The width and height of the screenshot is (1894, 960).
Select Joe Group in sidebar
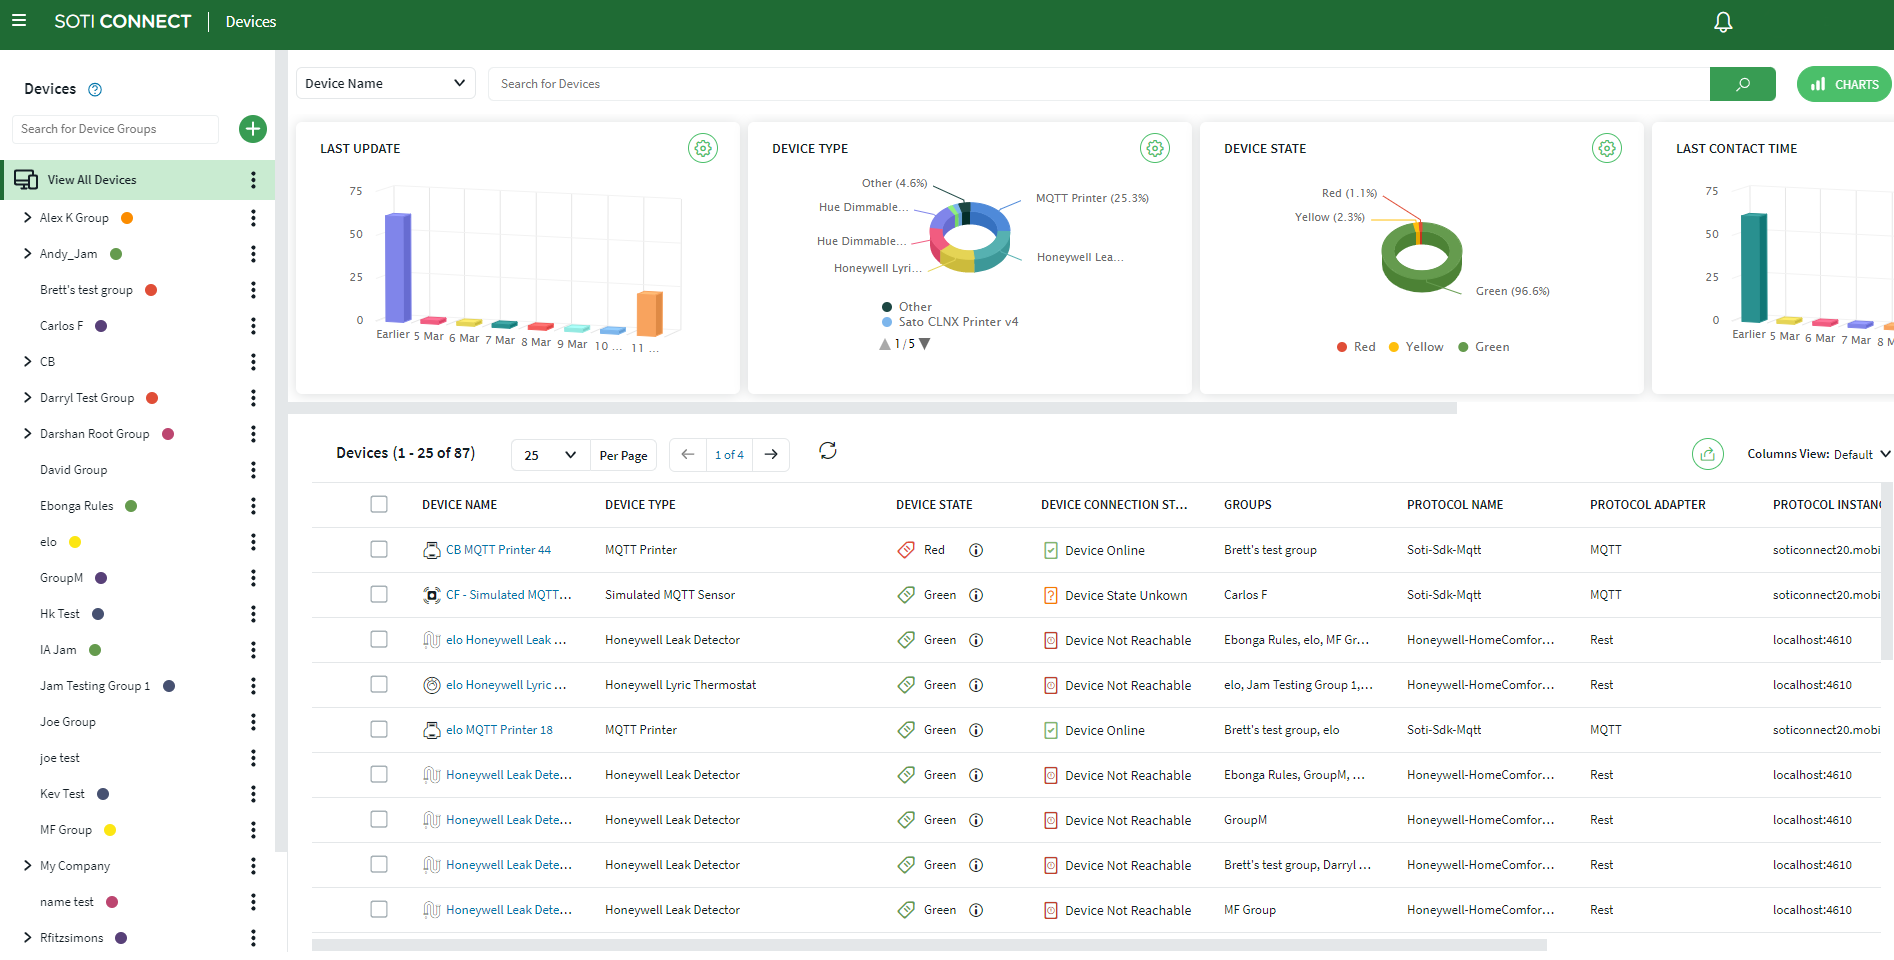68,722
